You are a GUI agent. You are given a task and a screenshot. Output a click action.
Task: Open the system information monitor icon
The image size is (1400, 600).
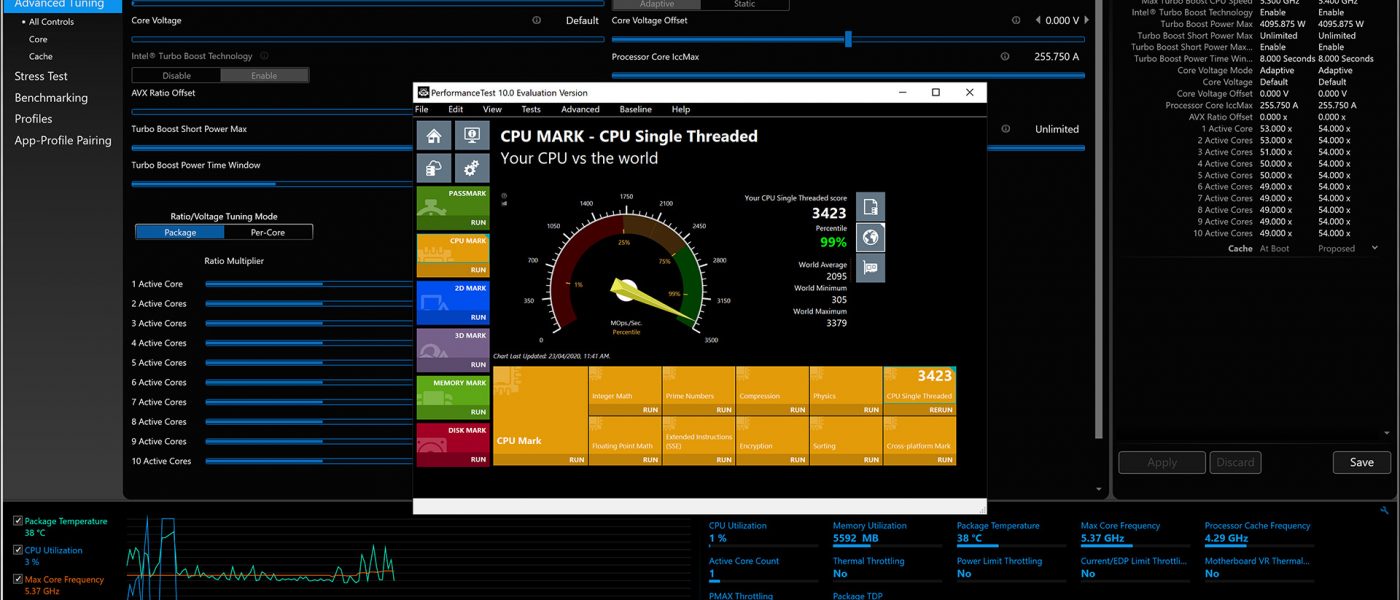[472, 136]
